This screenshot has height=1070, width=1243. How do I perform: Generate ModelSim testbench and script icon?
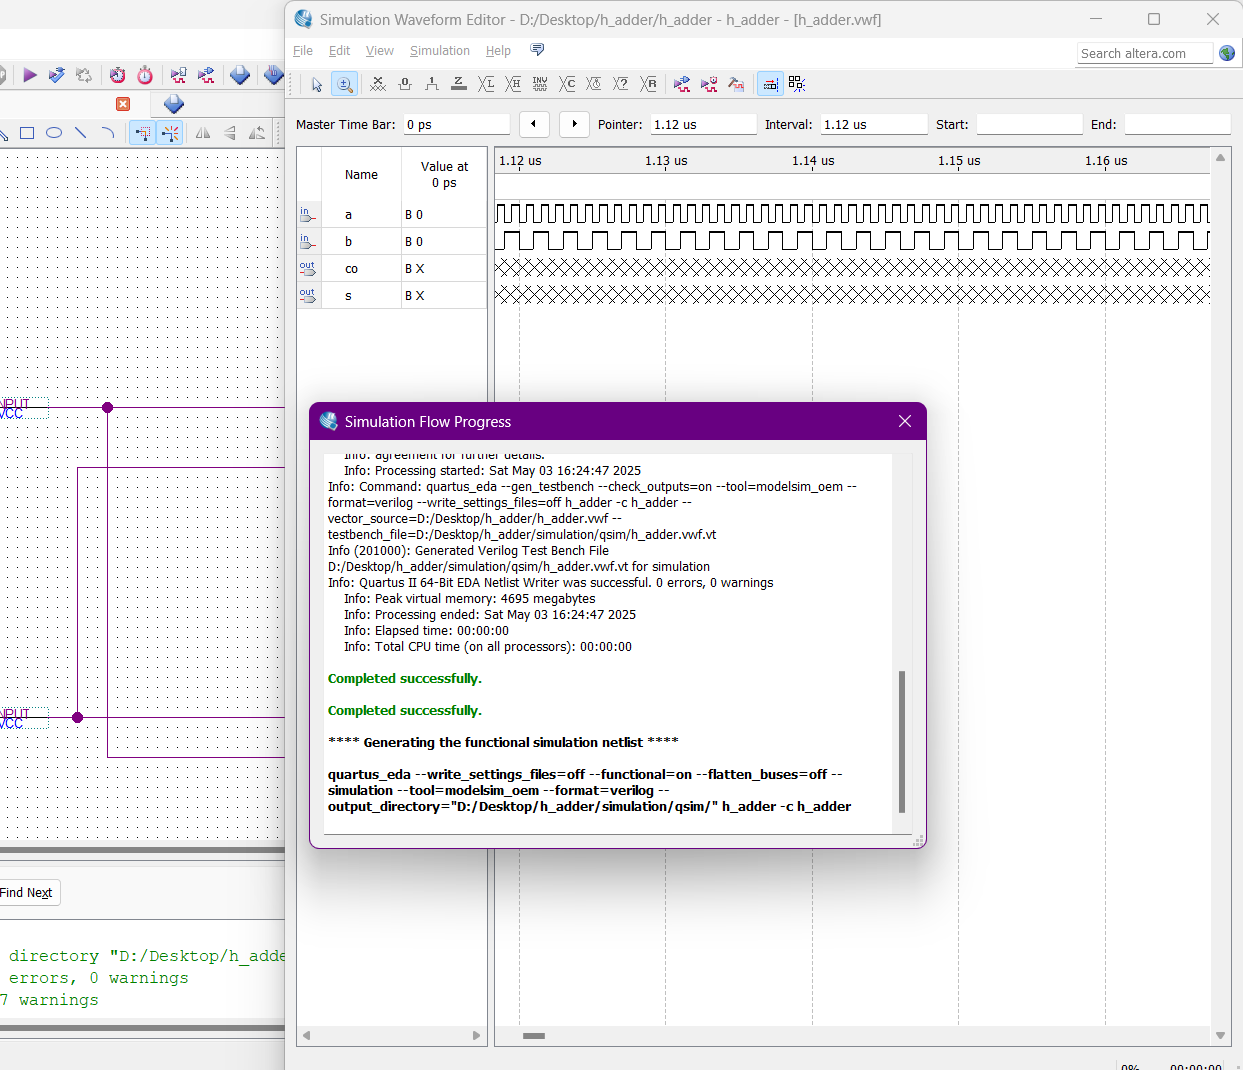736,85
